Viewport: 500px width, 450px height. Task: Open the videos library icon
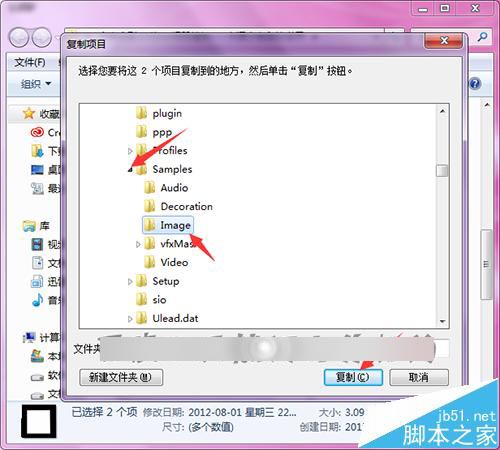pos(37,244)
